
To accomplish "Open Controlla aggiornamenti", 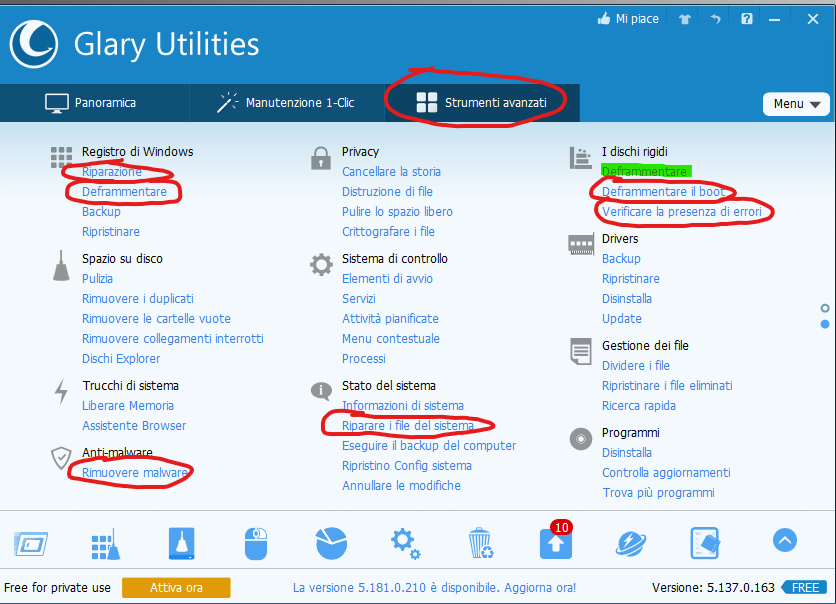I will 666,473.
